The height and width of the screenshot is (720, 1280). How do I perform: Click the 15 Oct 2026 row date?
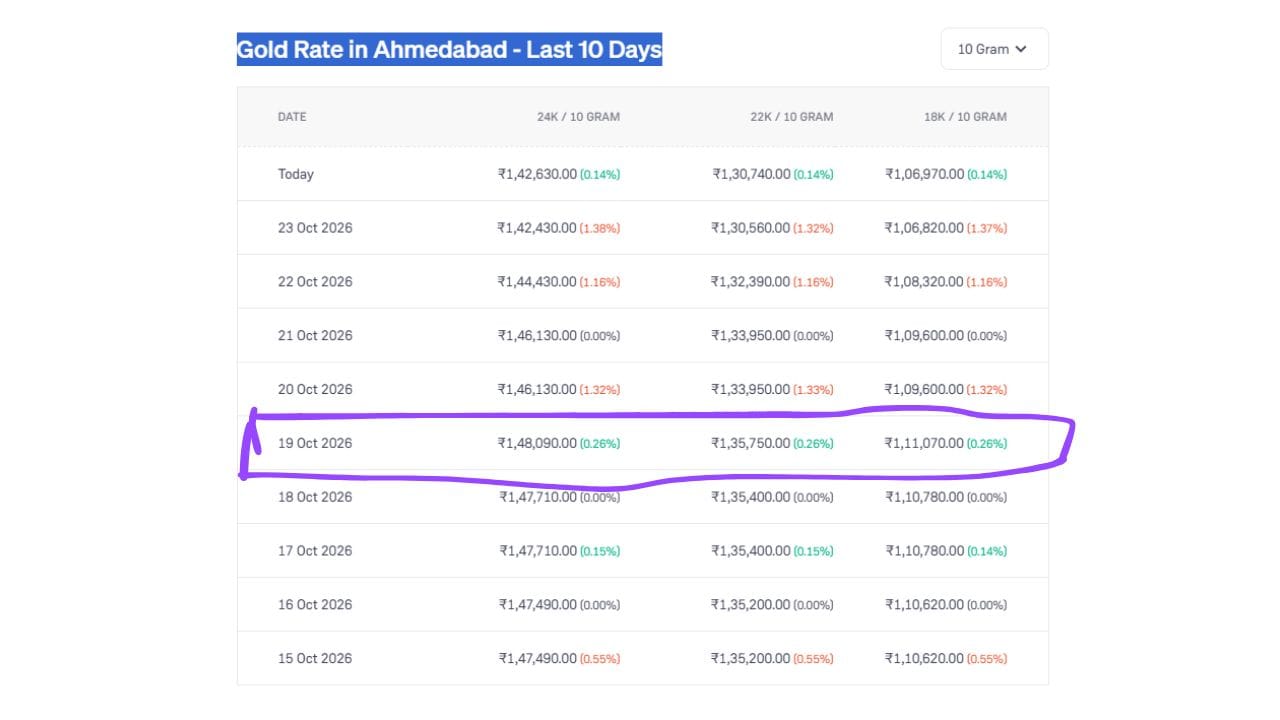pyautogui.click(x=315, y=659)
